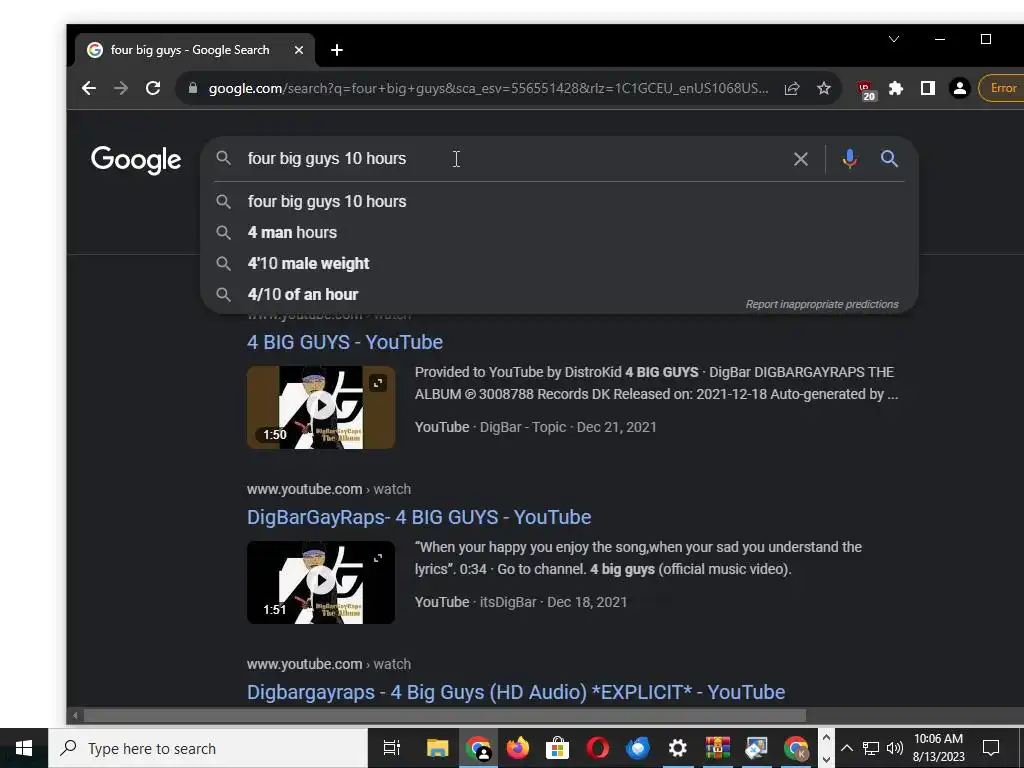Open the Windows Start menu
The height and width of the screenshot is (768, 1024).
click(24, 748)
